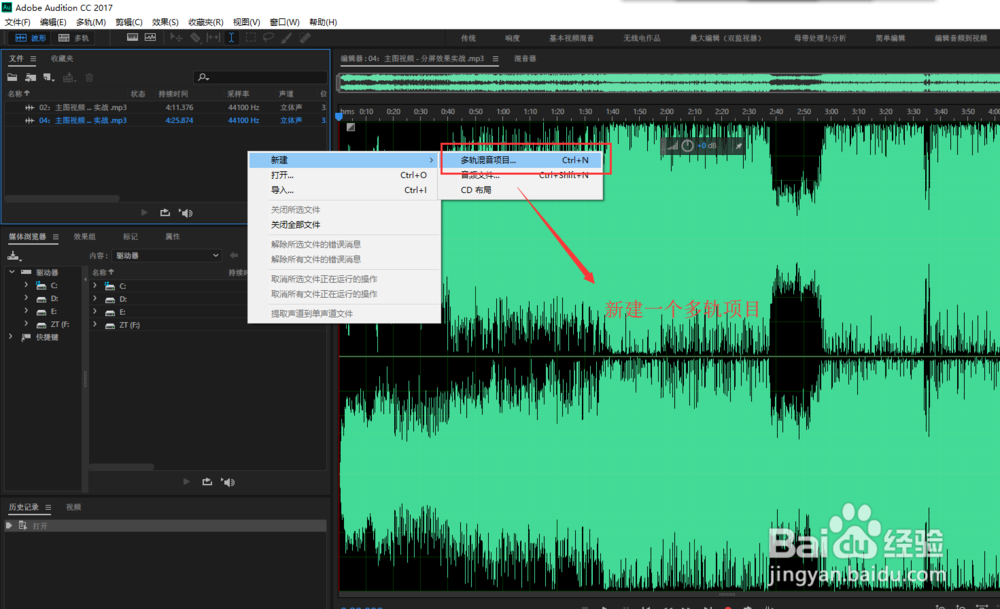
Task: Select the Lasso Selection tool
Action: [x=268, y=38]
